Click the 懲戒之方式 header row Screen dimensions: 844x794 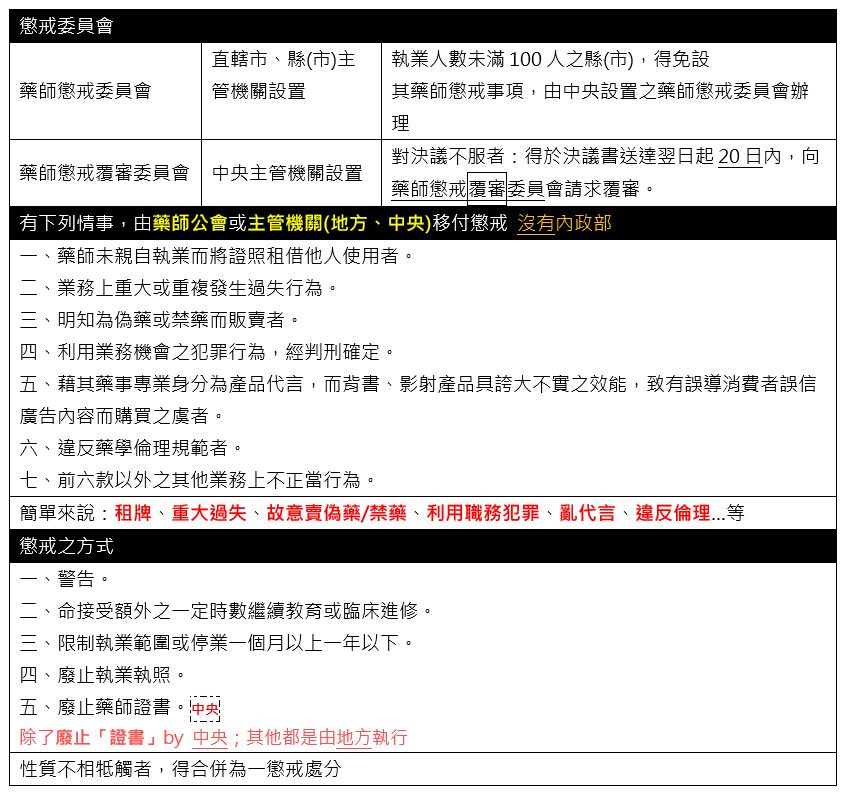coord(422,545)
